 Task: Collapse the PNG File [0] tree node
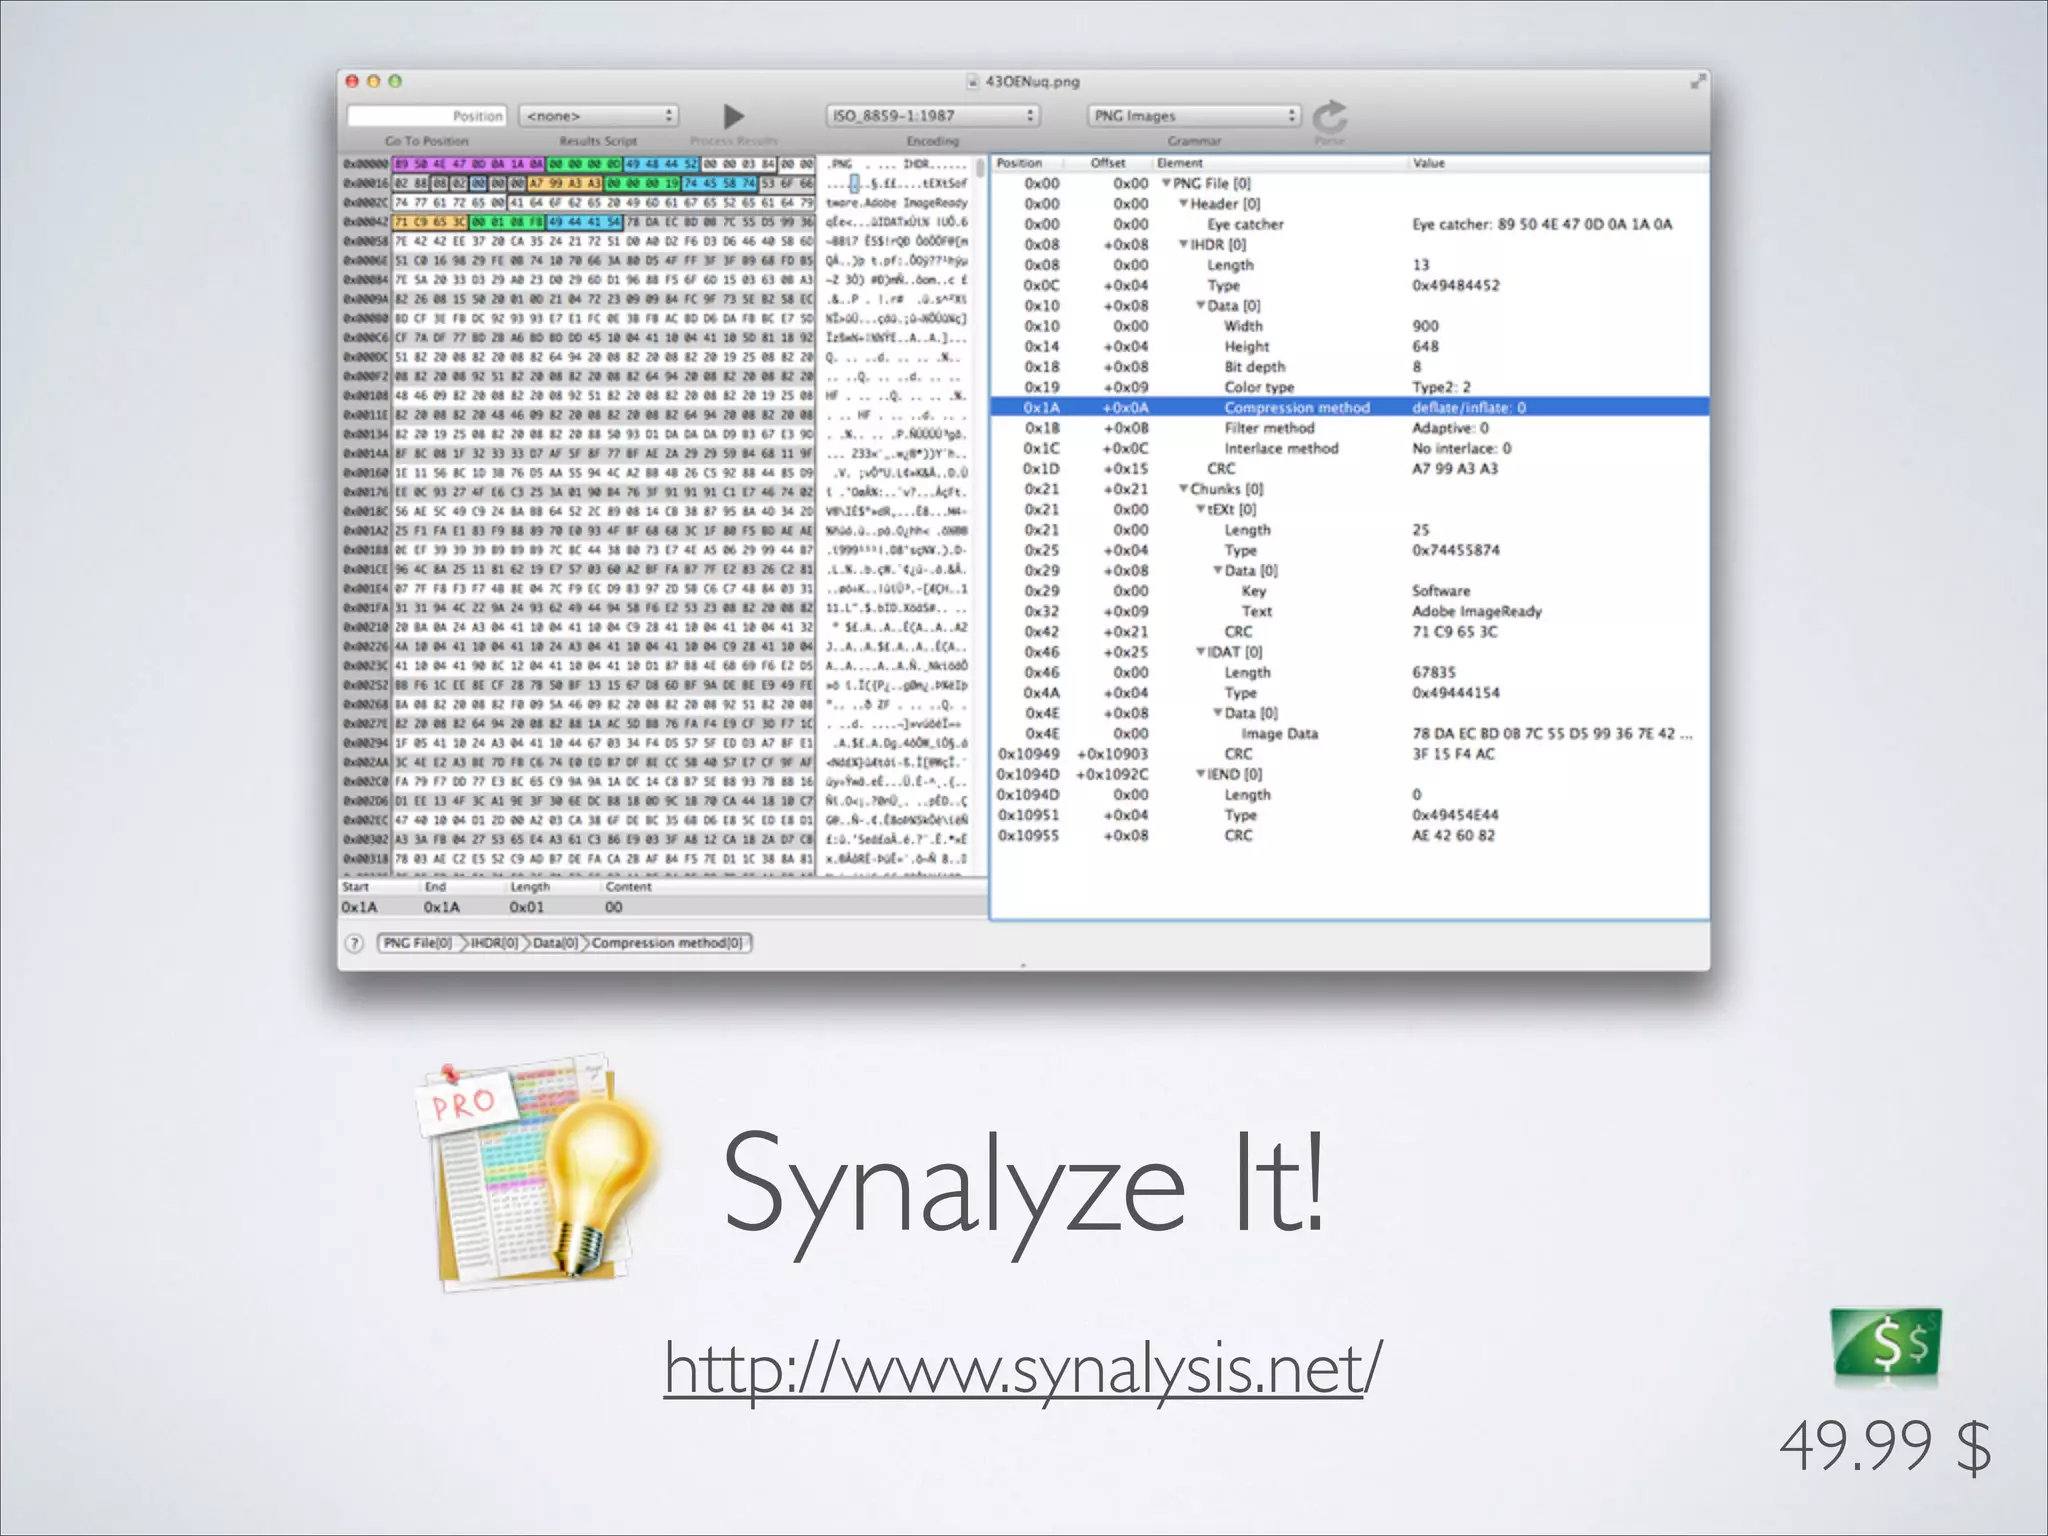pyautogui.click(x=1166, y=183)
